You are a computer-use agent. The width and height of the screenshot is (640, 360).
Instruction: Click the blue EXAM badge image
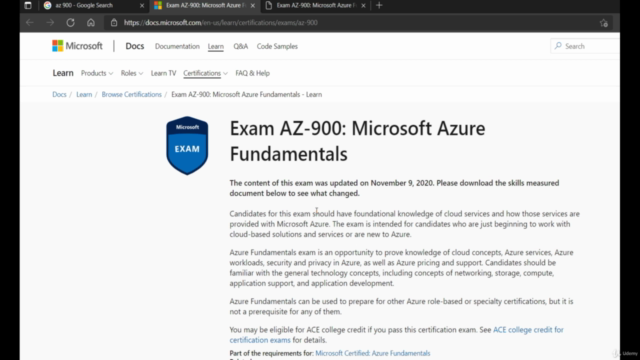tap(187, 145)
